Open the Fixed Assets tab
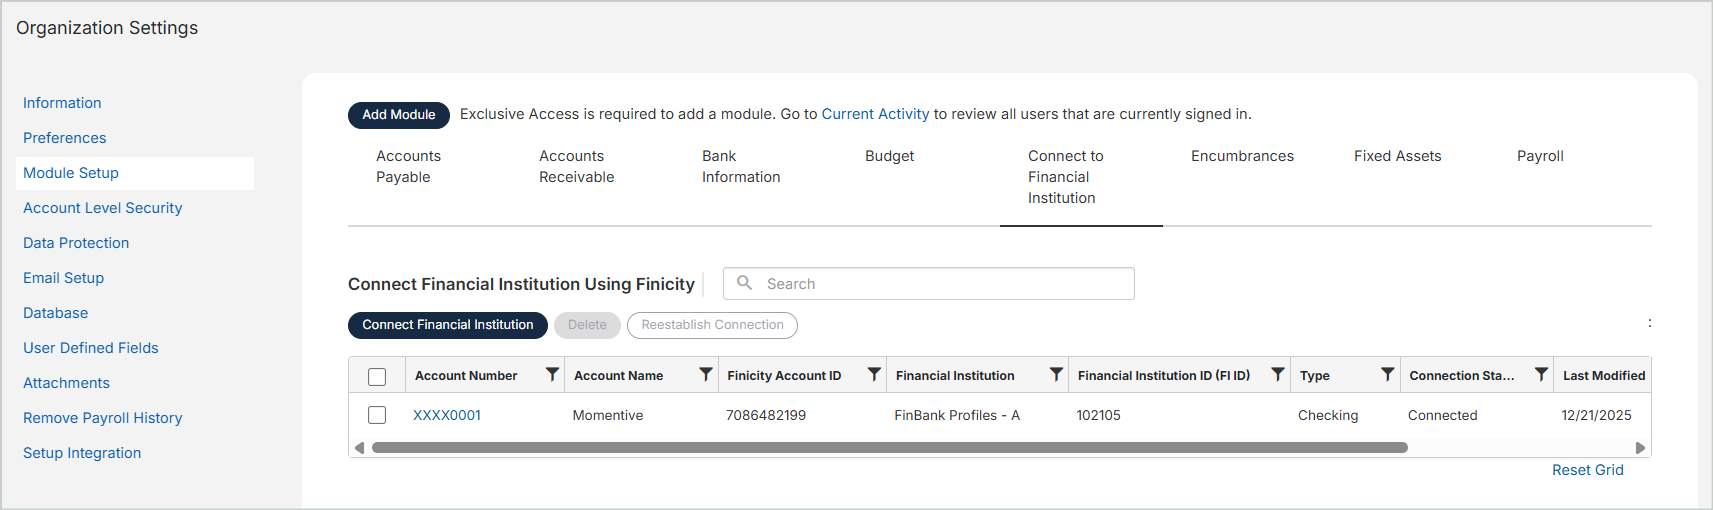The image size is (1713, 510). pyautogui.click(x=1397, y=156)
